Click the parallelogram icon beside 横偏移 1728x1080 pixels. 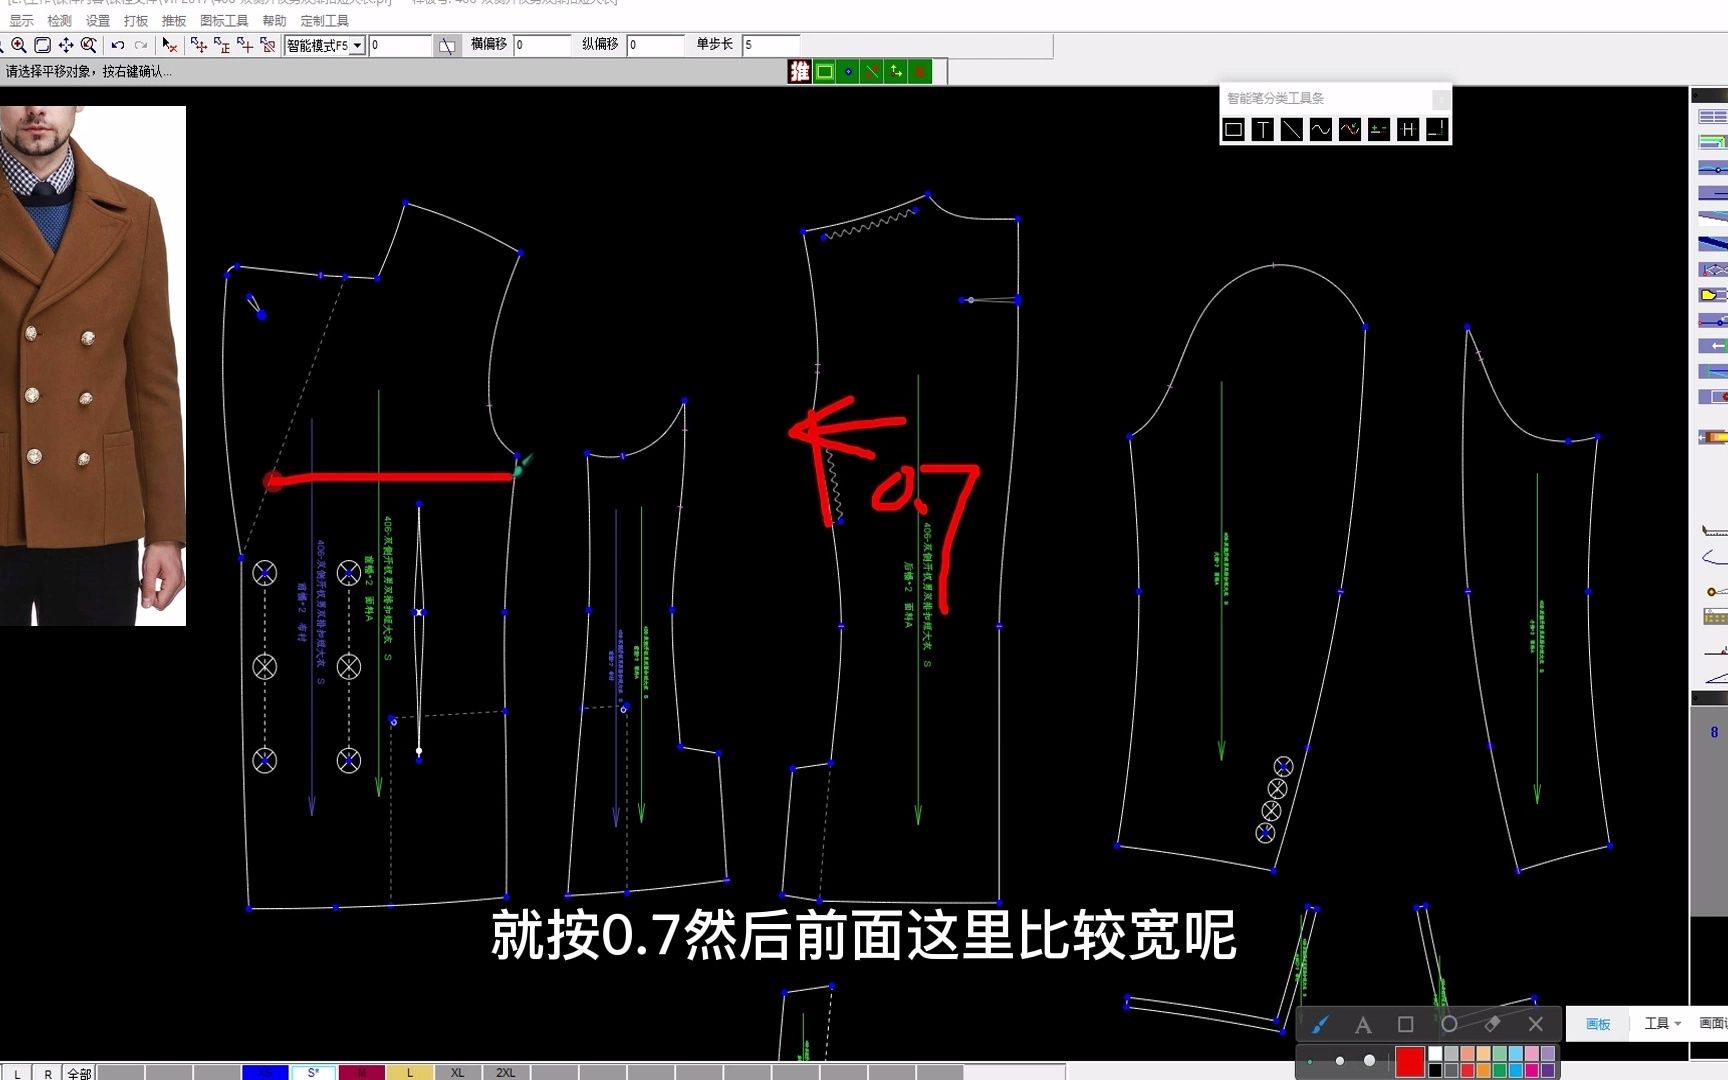click(447, 45)
